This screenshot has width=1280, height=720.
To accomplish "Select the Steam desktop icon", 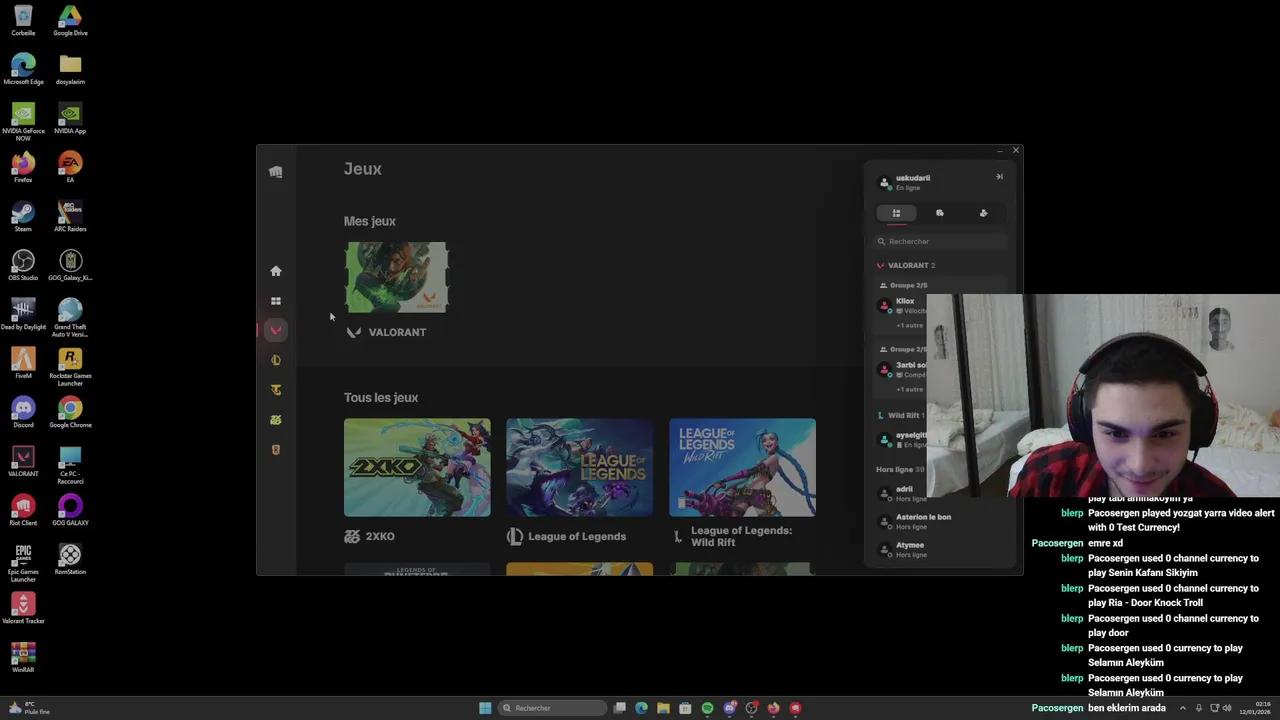I will click(x=23, y=217).
